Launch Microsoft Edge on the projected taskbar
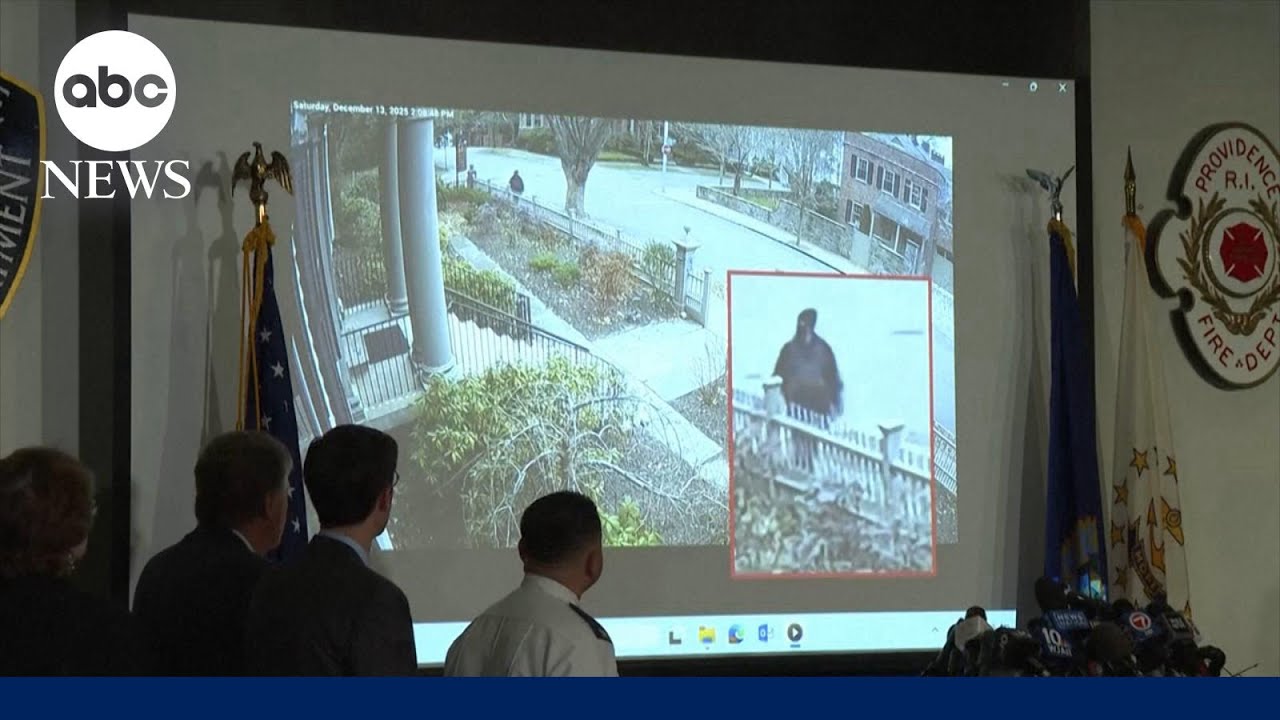Viewport: 1280px width, 720px height. tap(736, 633)
